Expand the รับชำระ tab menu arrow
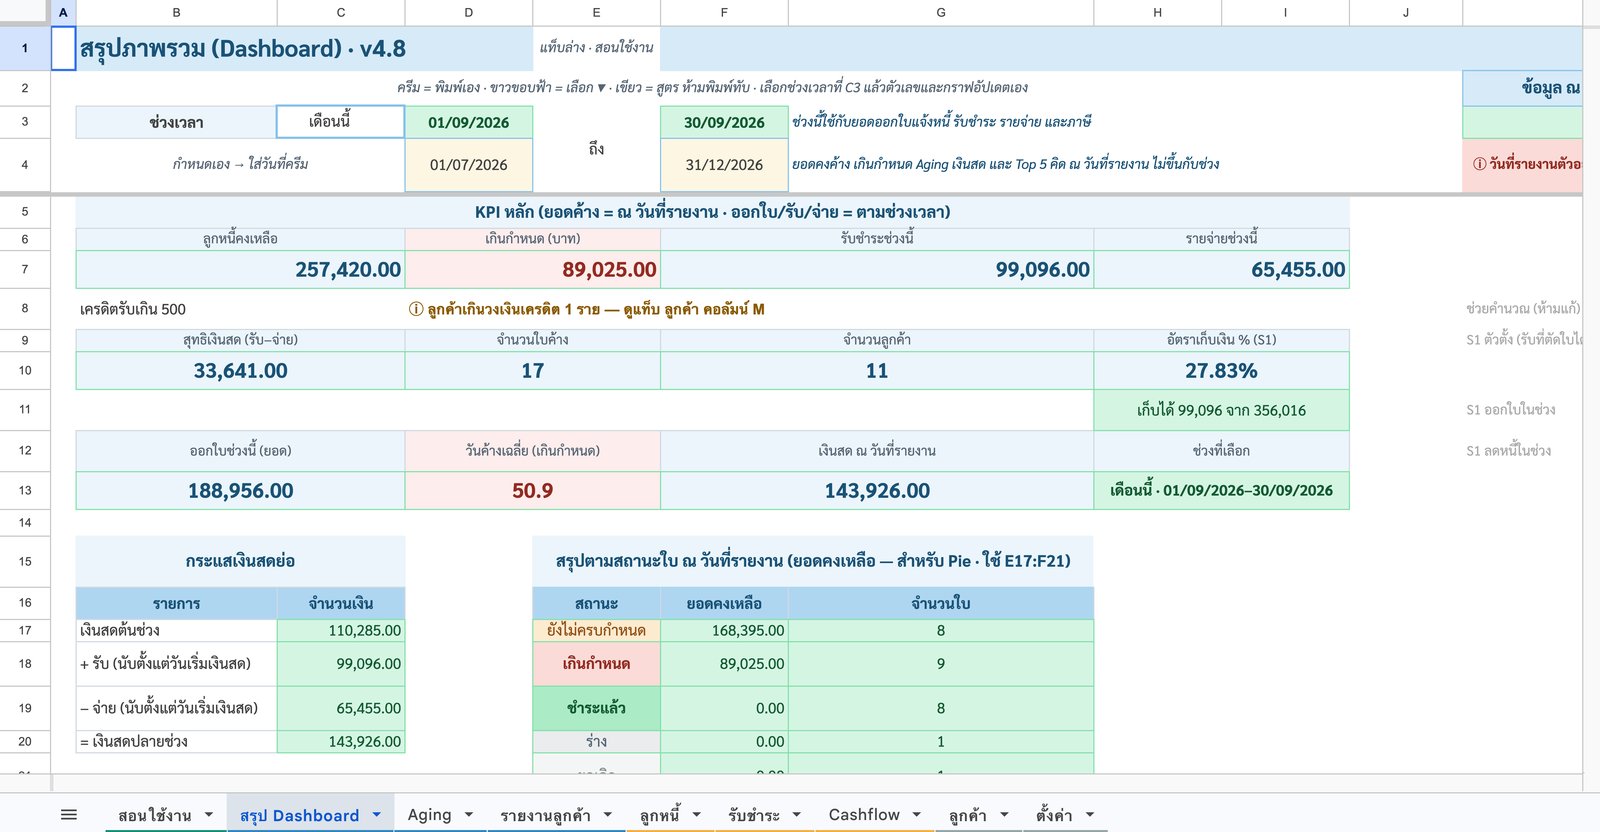Viewport: 1600px width, 832px height. point(797,815)
